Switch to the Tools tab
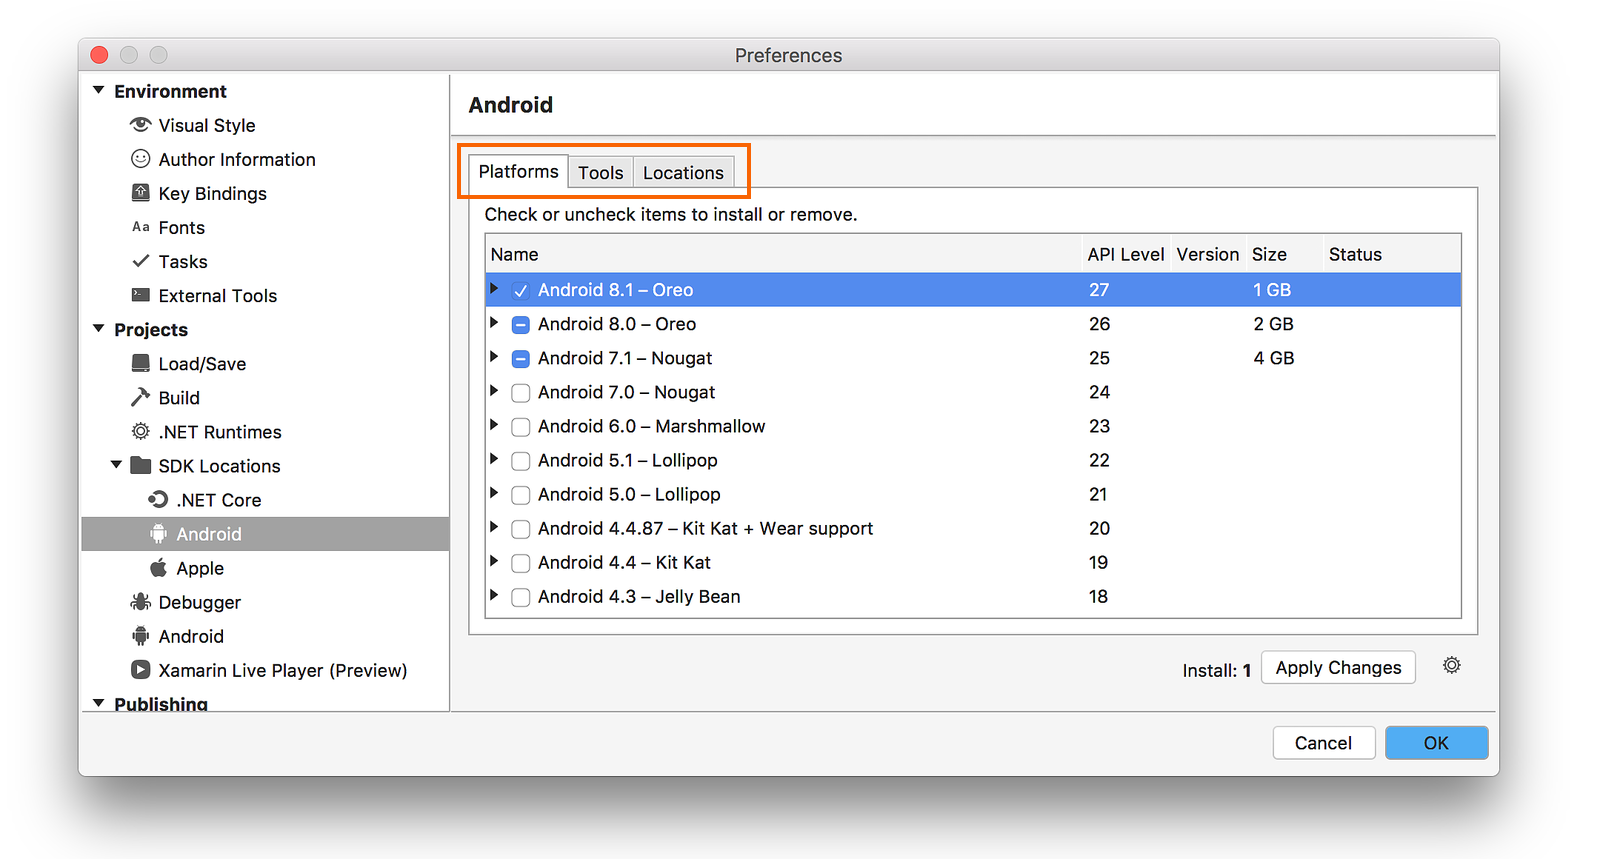 tap(601, 172)
